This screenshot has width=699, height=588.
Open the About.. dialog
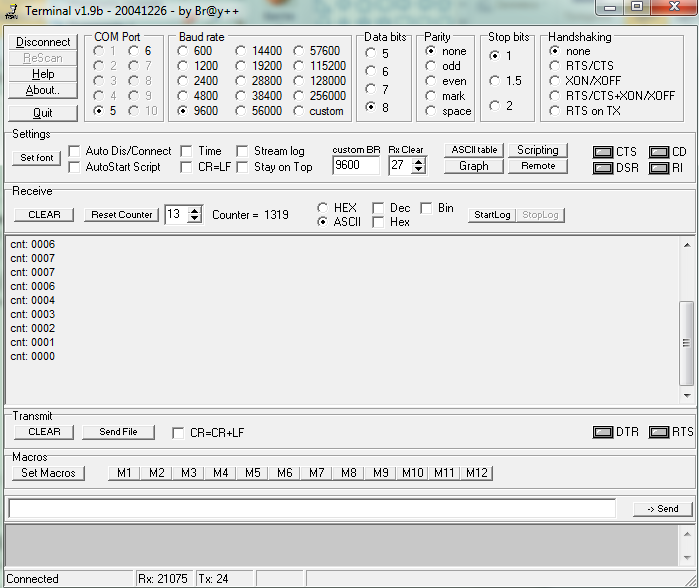(43, 90)
